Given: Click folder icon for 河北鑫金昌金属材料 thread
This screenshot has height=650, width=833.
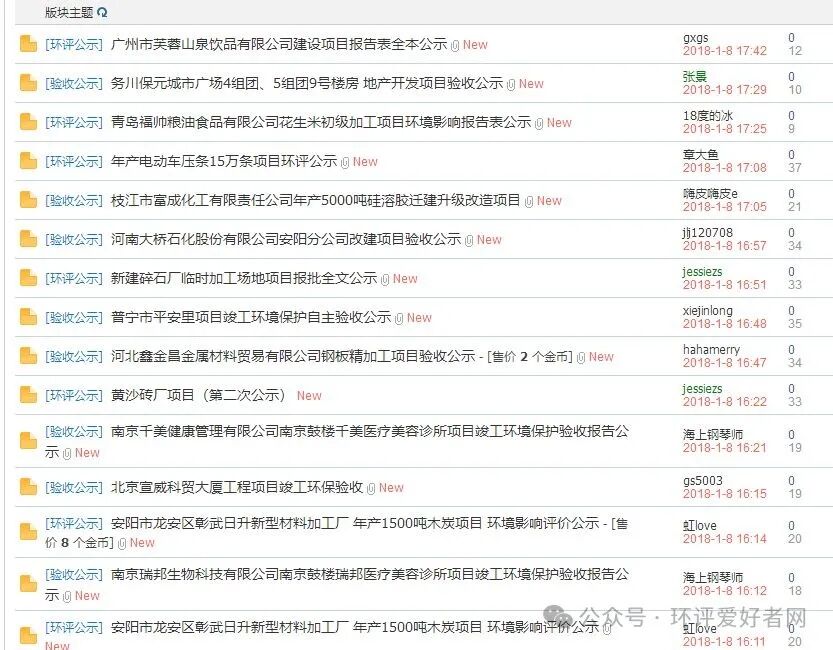Looking at the screenshot, I should 28,356.
